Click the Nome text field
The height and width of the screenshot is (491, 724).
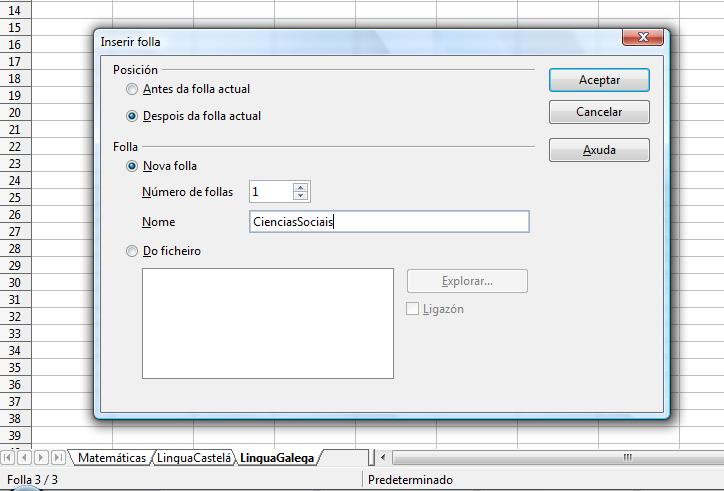pyautogui.click(x=389, y=222)
